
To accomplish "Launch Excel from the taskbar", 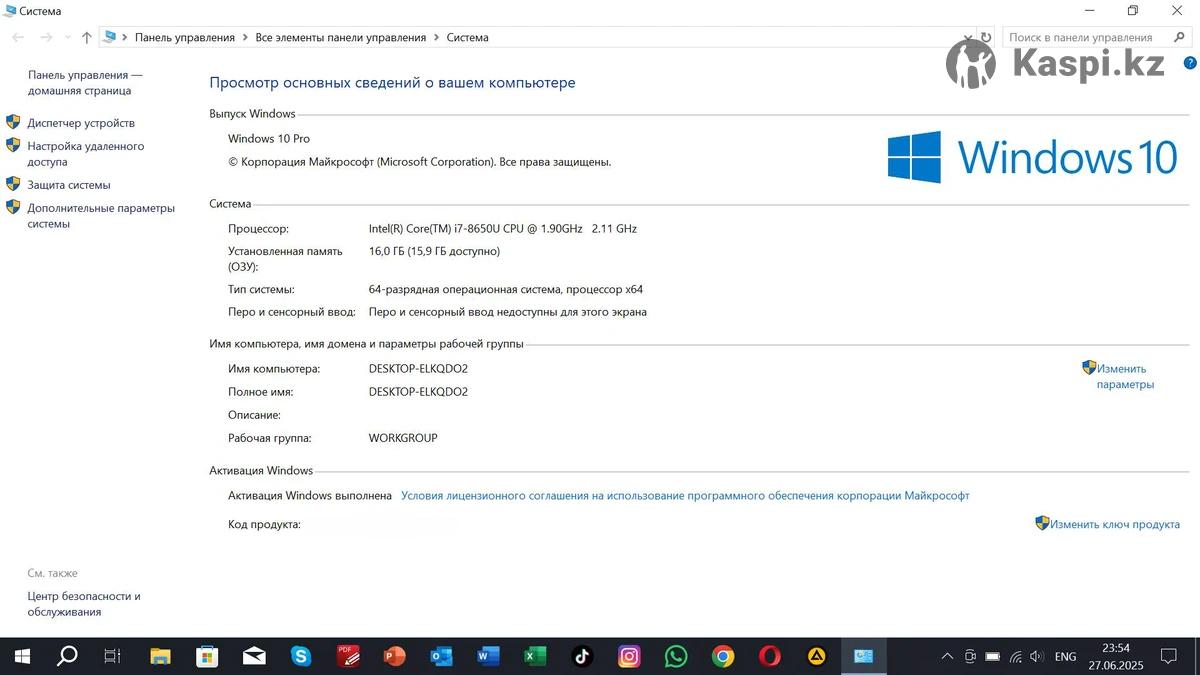I will pos(535,657).
